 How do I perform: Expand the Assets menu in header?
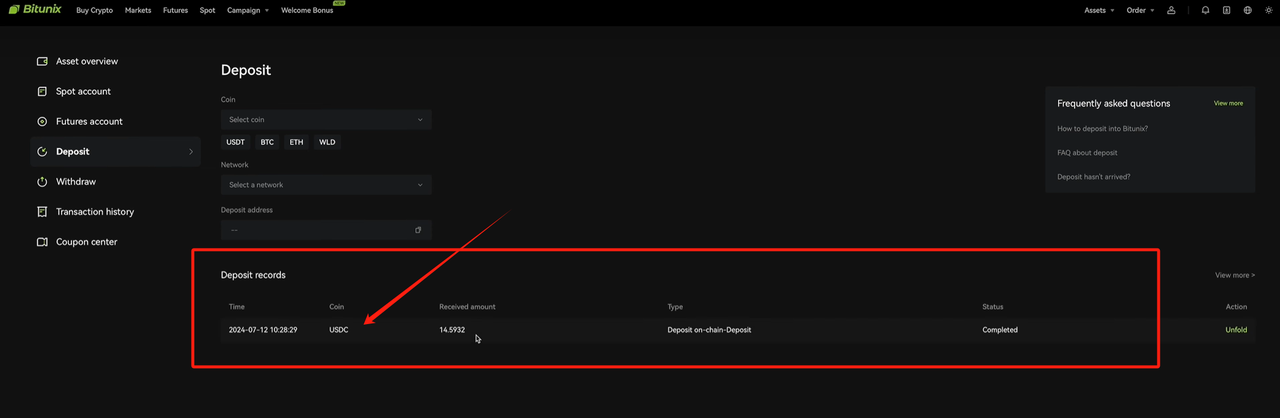click(1099, 10)
